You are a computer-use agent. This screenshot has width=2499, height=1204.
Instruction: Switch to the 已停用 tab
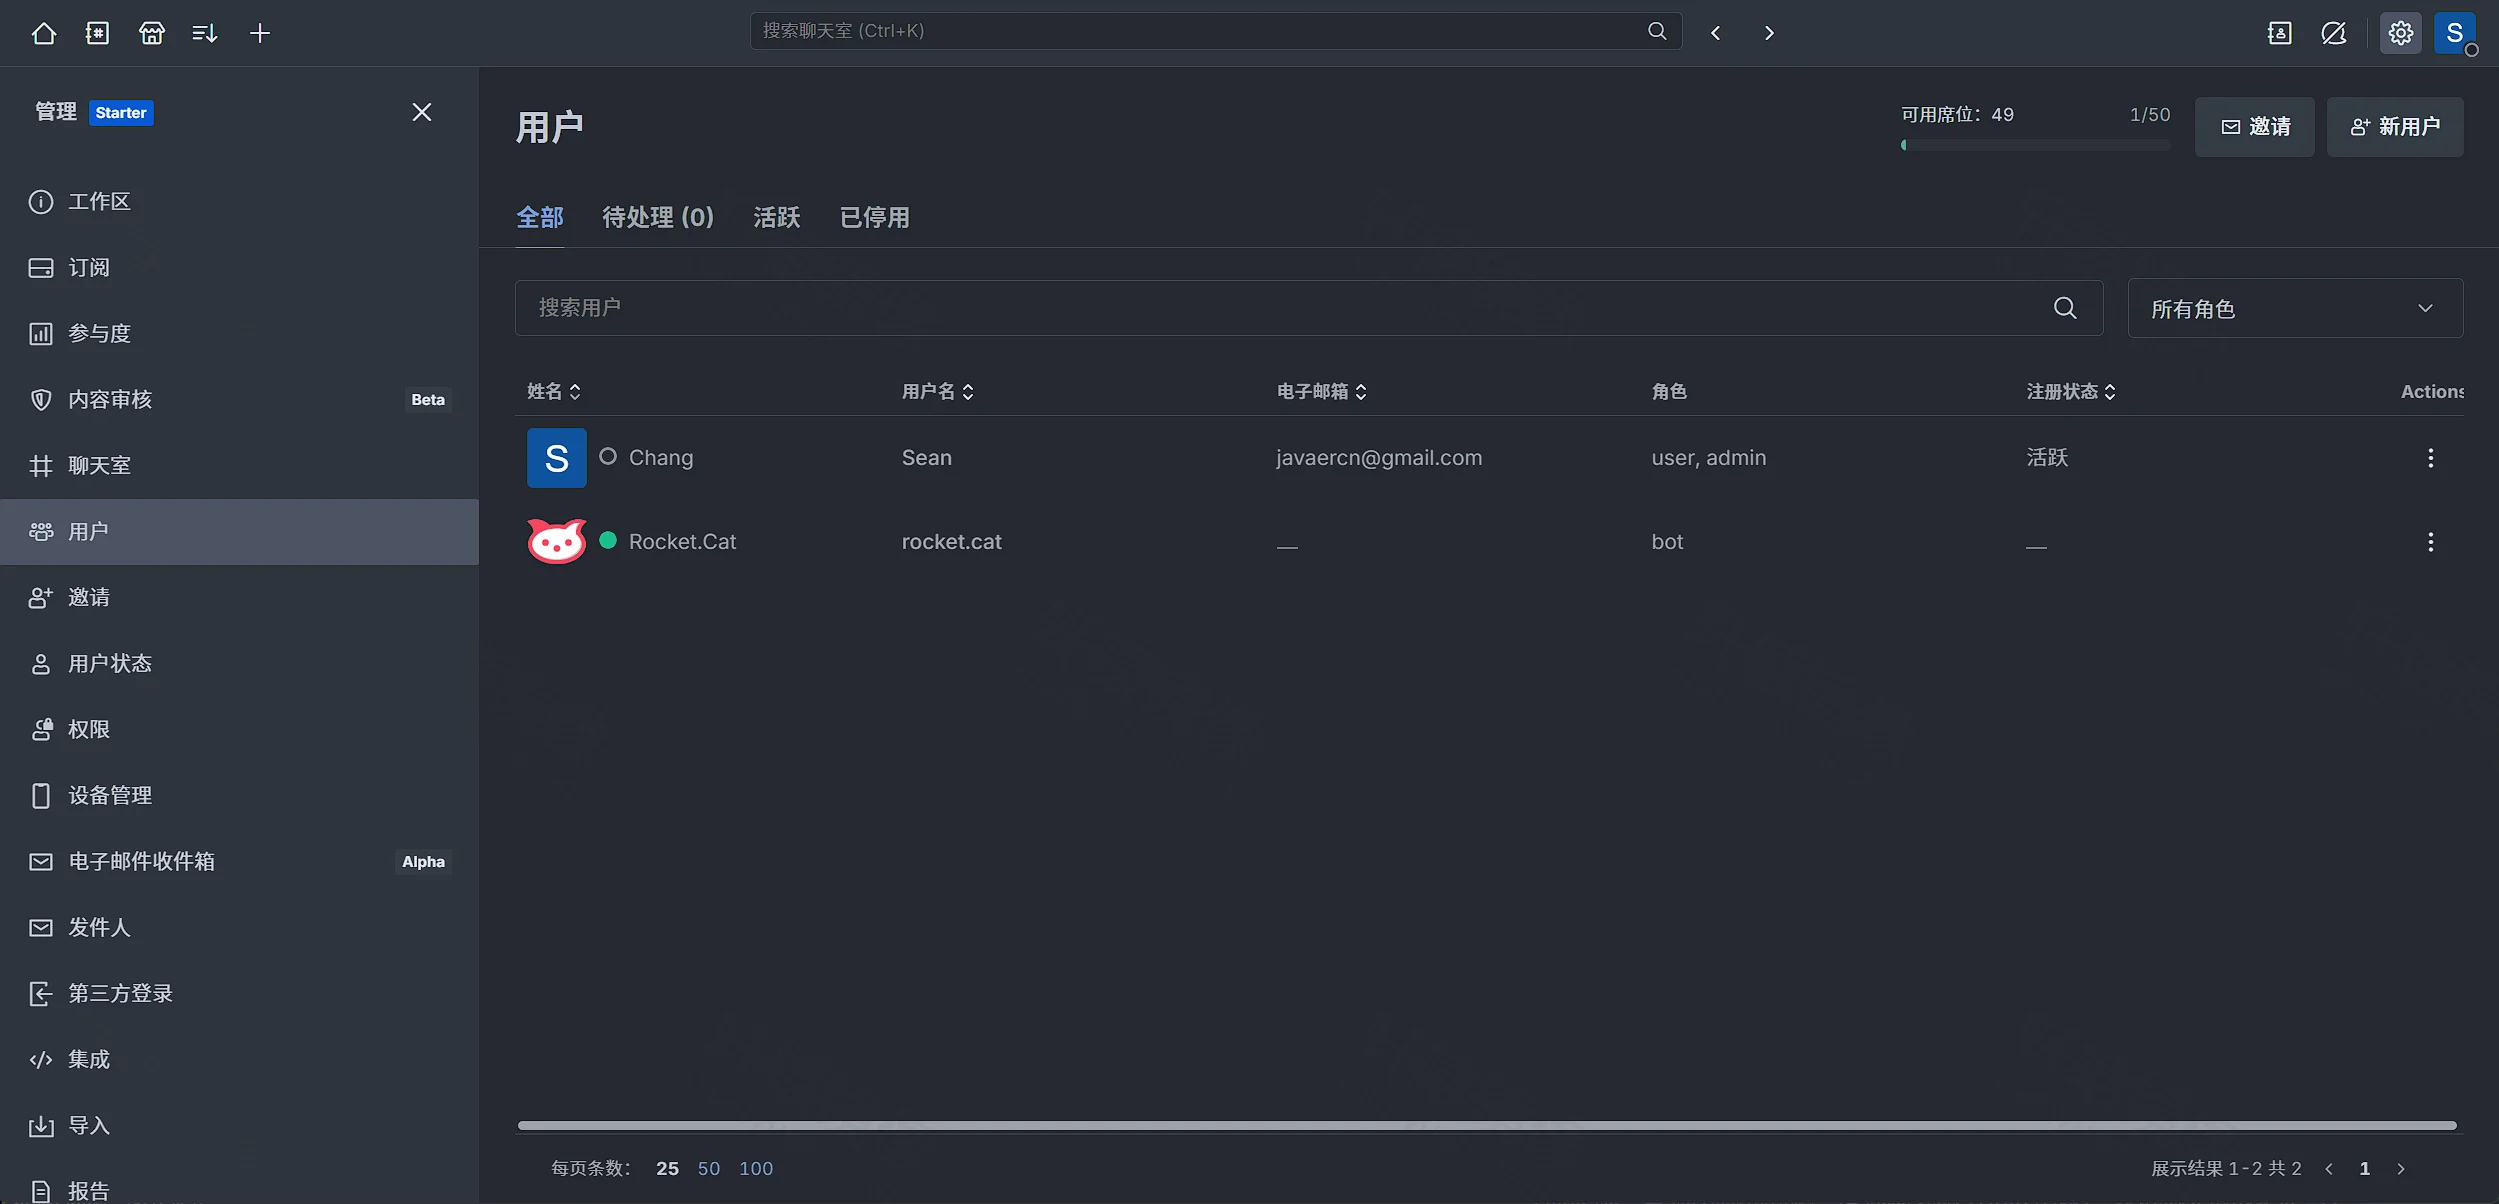(x=875, y=217)
